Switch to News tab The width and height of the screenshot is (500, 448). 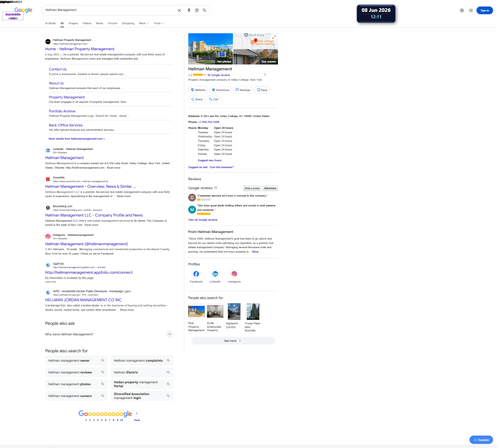pos(99,23)
